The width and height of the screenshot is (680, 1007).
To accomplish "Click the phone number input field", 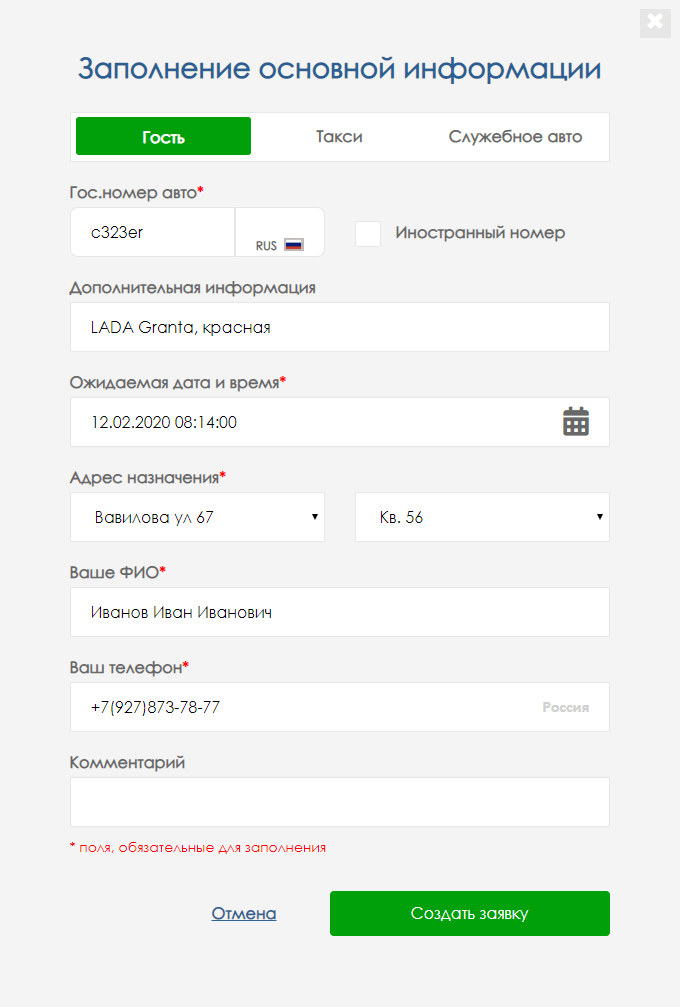I will click(x=300, y=707).
